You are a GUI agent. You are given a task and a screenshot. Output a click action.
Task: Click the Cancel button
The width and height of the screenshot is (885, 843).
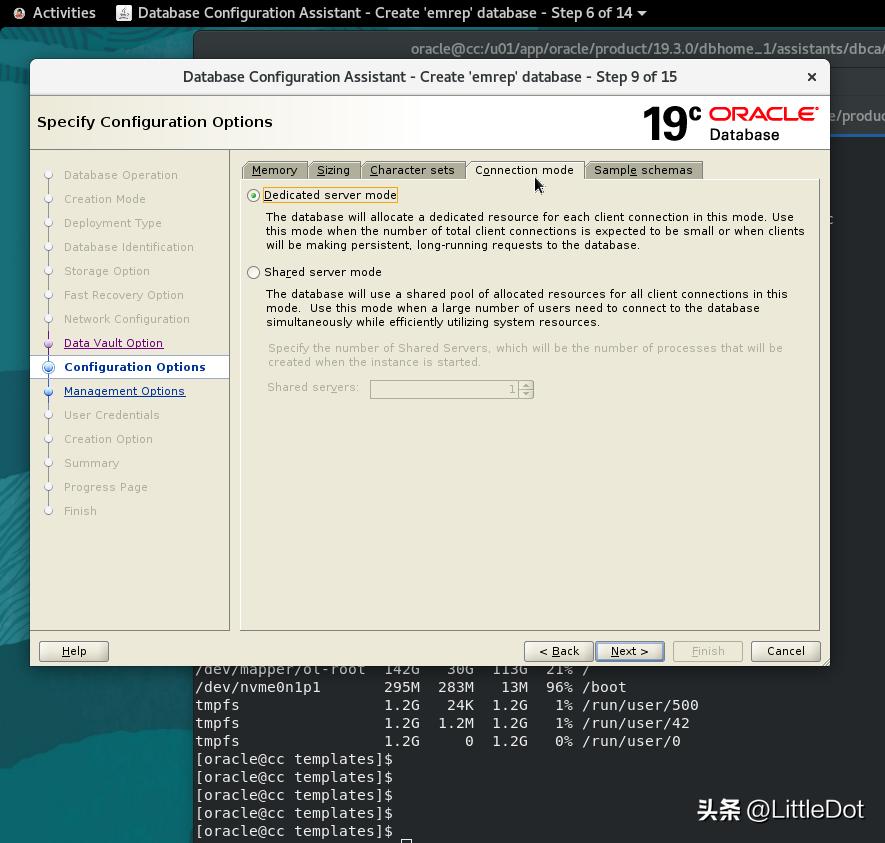click(x=786, y=651)
